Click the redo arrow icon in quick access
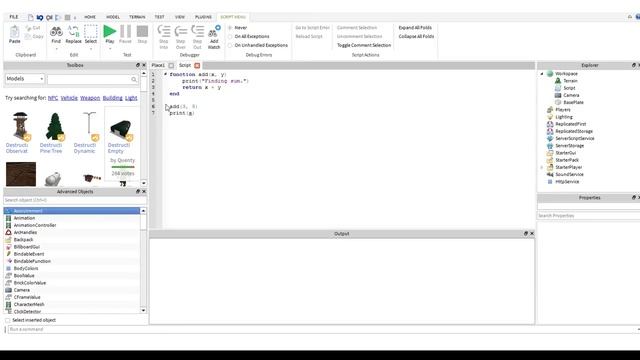 click(49, 17)
